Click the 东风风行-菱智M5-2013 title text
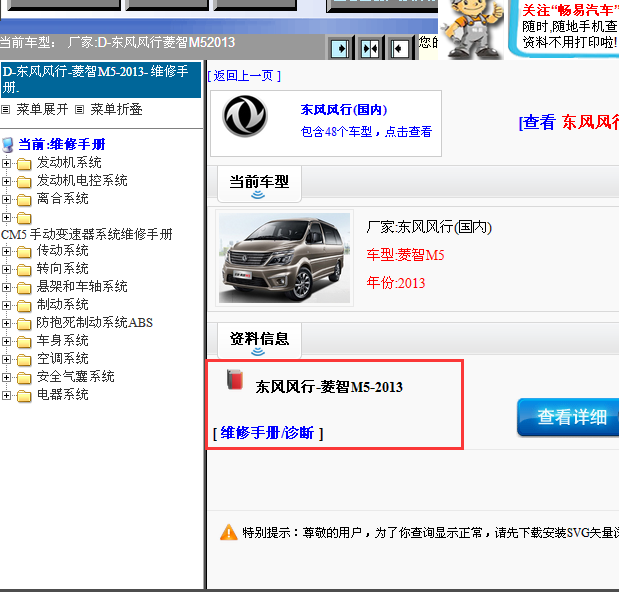The image size is (619, 592). pyautogui.click(x=329, y=387)
